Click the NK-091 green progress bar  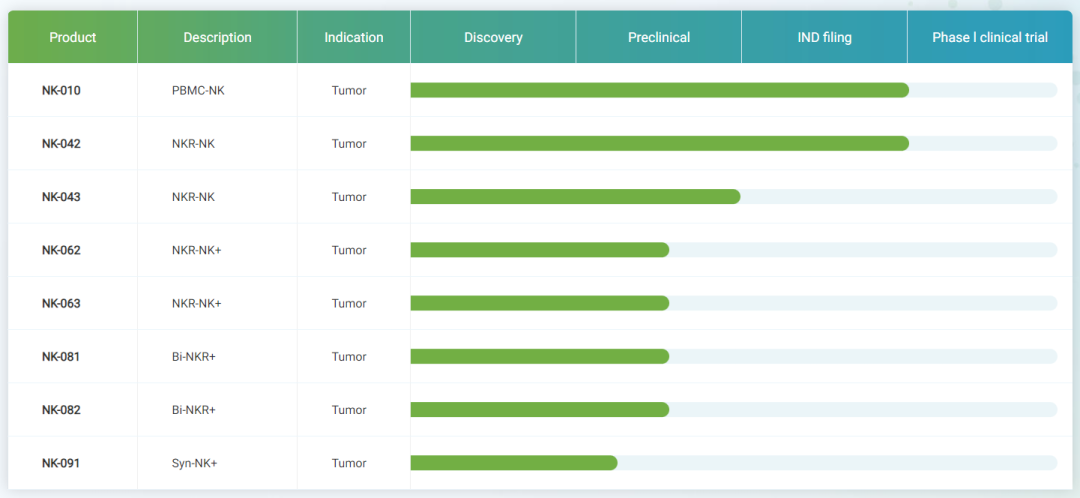(x=513, y=463)
